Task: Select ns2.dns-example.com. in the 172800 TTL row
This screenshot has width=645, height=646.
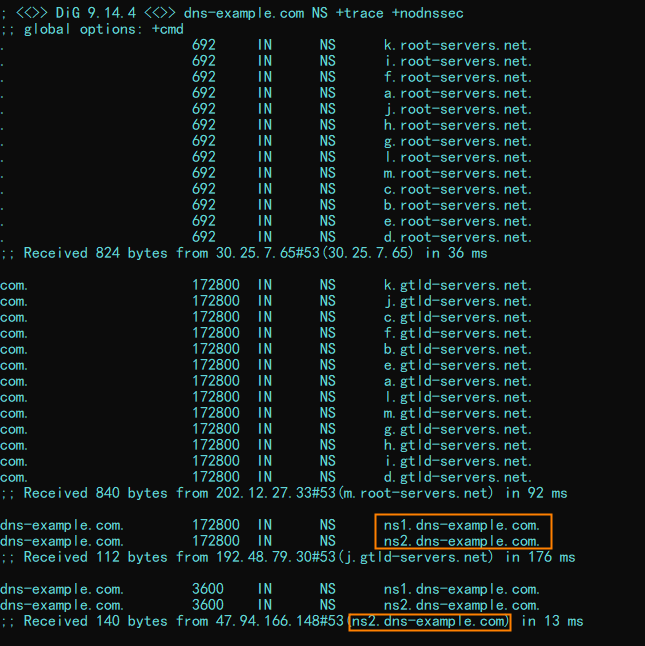Action: click(462, 541)
